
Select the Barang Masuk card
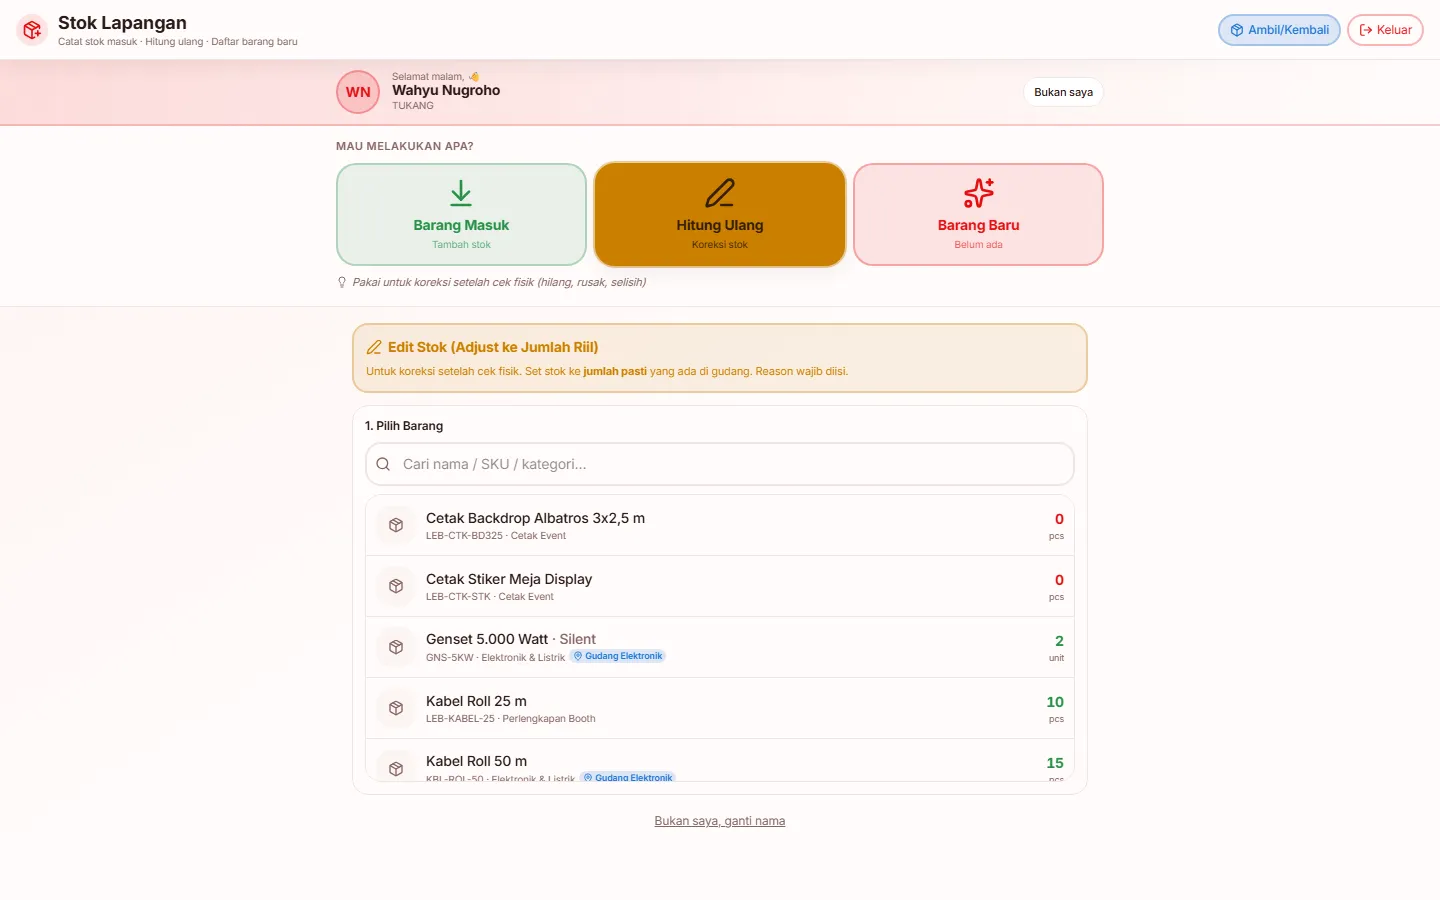click(461, 215)
